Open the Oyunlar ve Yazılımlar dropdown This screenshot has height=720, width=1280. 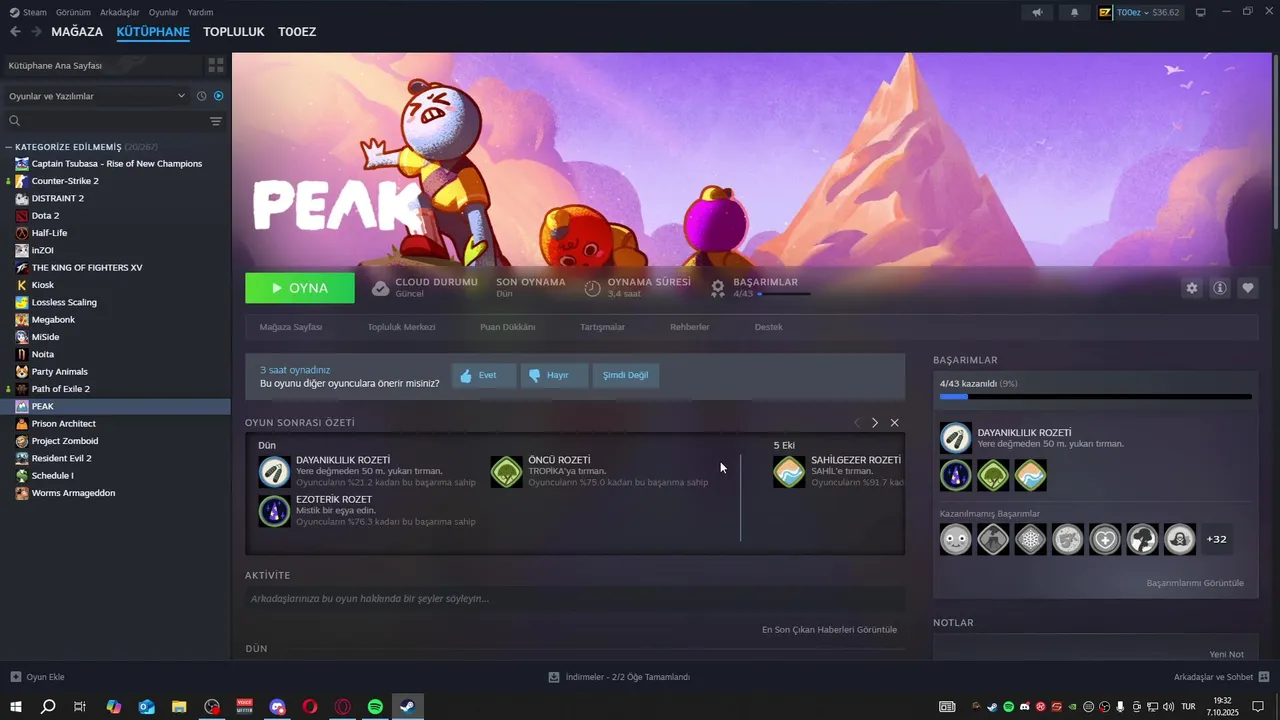pos(97,96)
